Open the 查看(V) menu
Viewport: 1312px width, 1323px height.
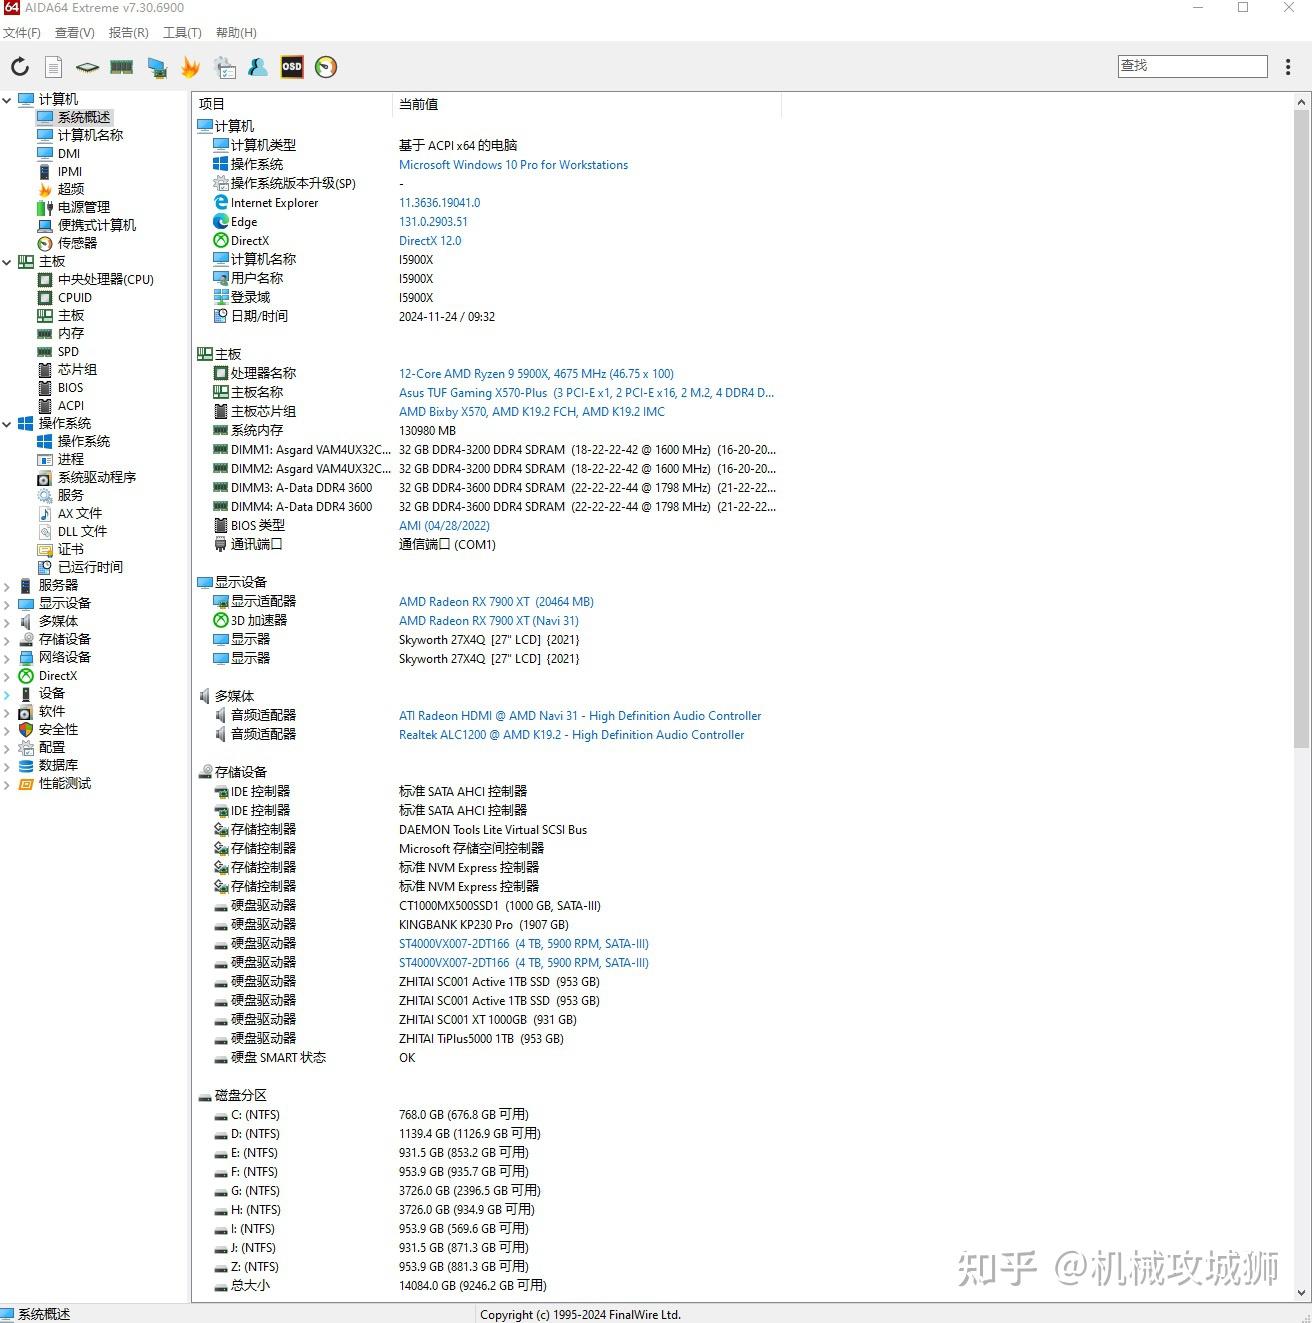point(75,33)
